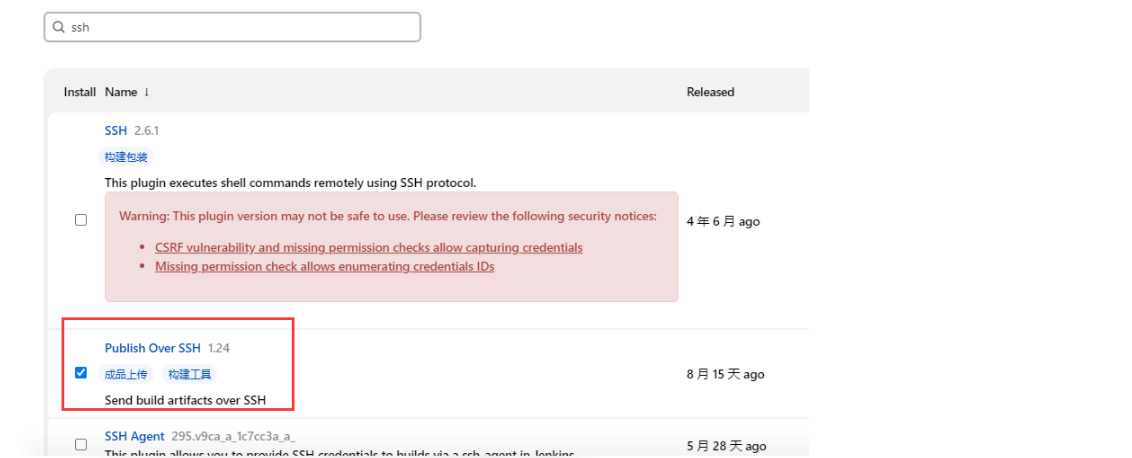Viewport: 1132px width, 458px height.
Task: Sort plugins by Released column header
Action: 710,92
